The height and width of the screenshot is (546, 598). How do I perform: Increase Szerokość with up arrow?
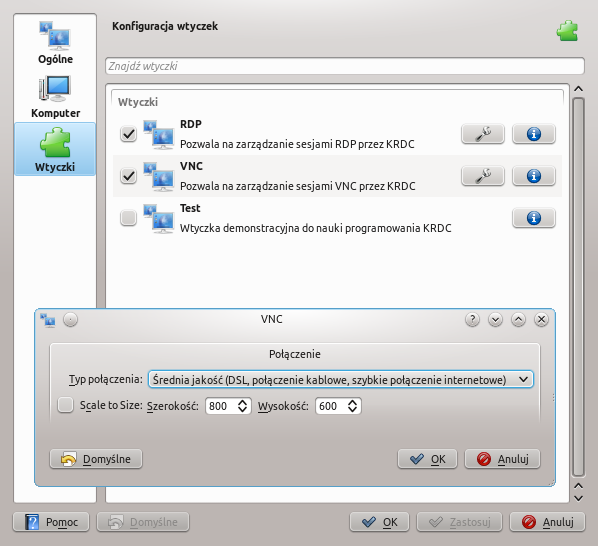click(x=243, y=402)
